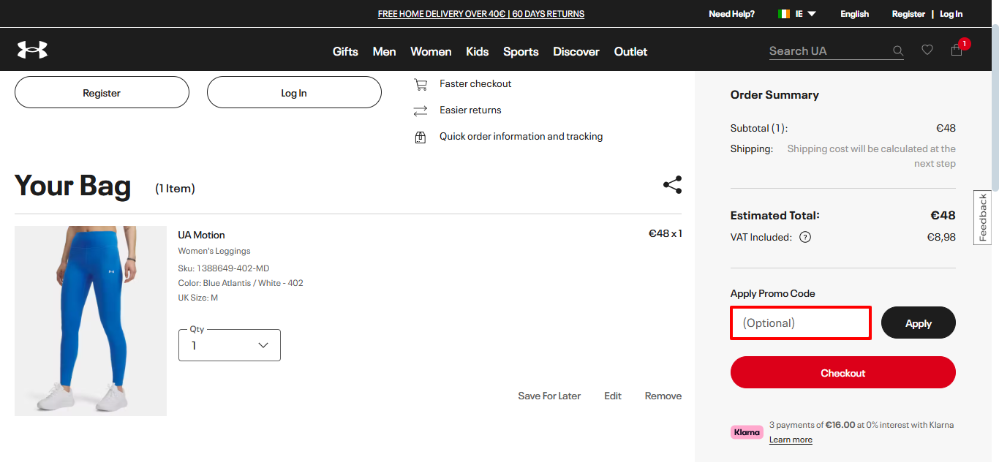
Task: Click the large Register button
Action: click(102, 93)
